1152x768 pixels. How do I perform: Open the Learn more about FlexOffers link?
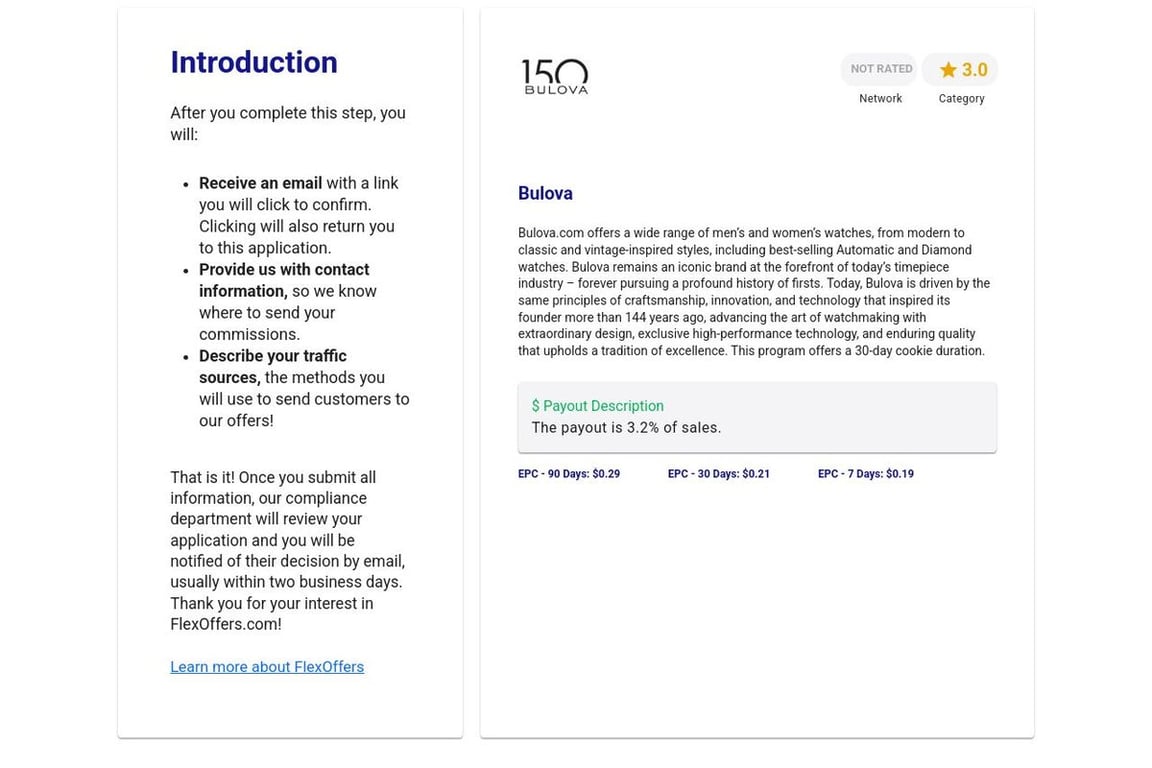(x=267, y=667)
